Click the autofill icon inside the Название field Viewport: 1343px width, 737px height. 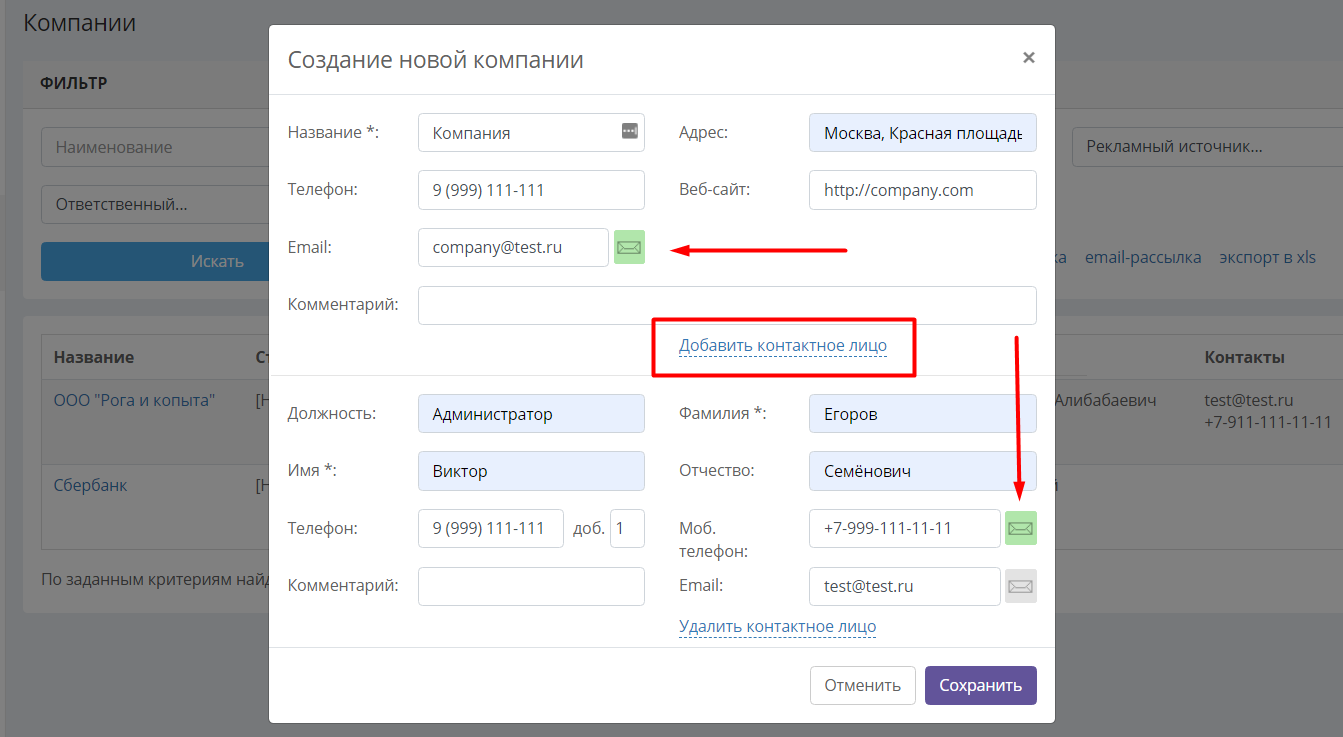pos(629,131)
